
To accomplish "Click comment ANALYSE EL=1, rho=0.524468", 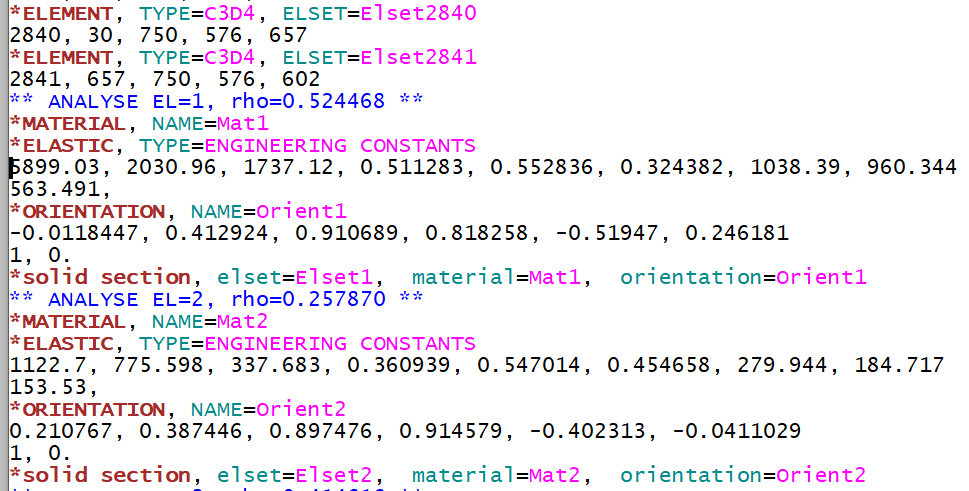I will (216, 101).
